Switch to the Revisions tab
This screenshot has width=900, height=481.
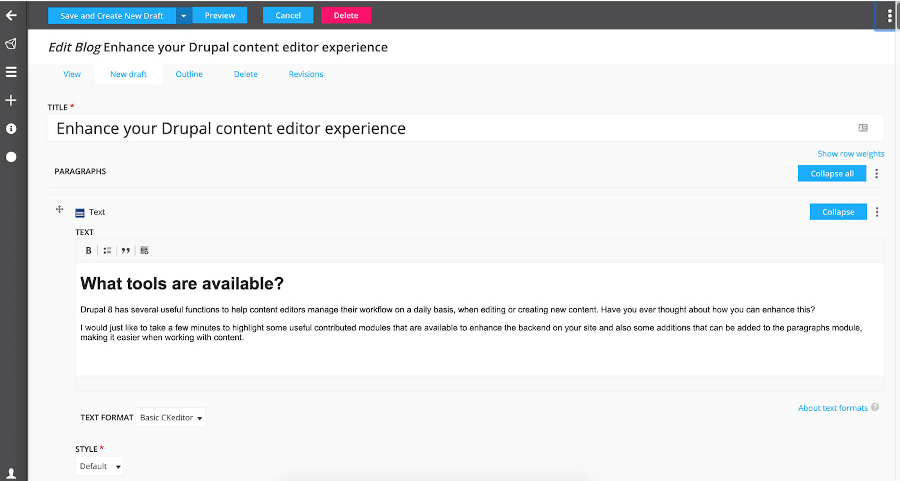pyautogui.click(x=306, y=74)
